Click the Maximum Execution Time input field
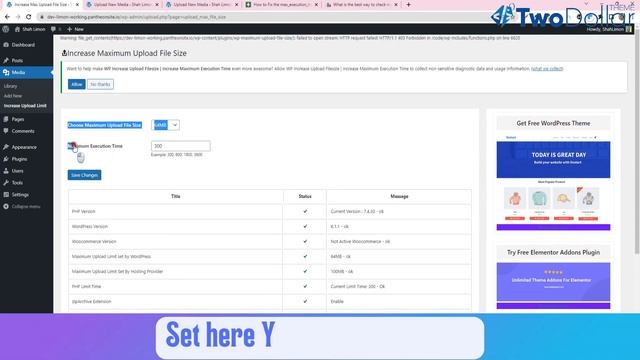The height and width of the screenshot is (360, 640). 181,146
